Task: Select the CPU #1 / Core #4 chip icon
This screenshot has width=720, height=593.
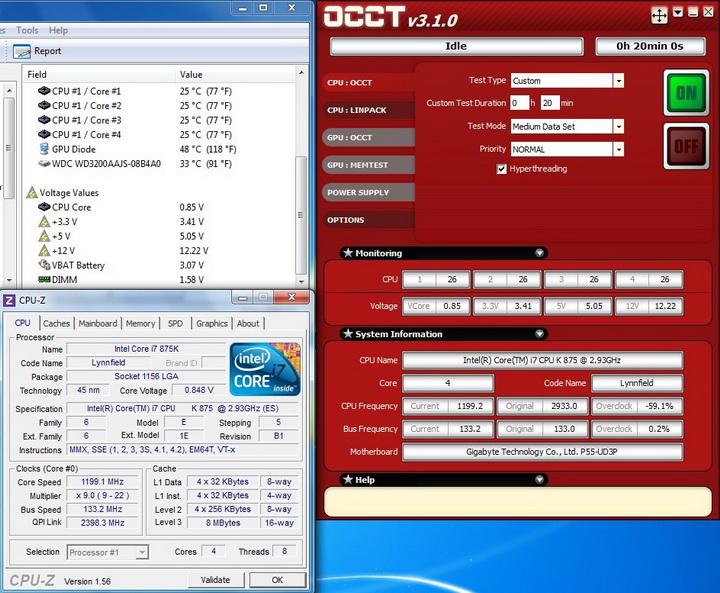Action: pos(44,134)
